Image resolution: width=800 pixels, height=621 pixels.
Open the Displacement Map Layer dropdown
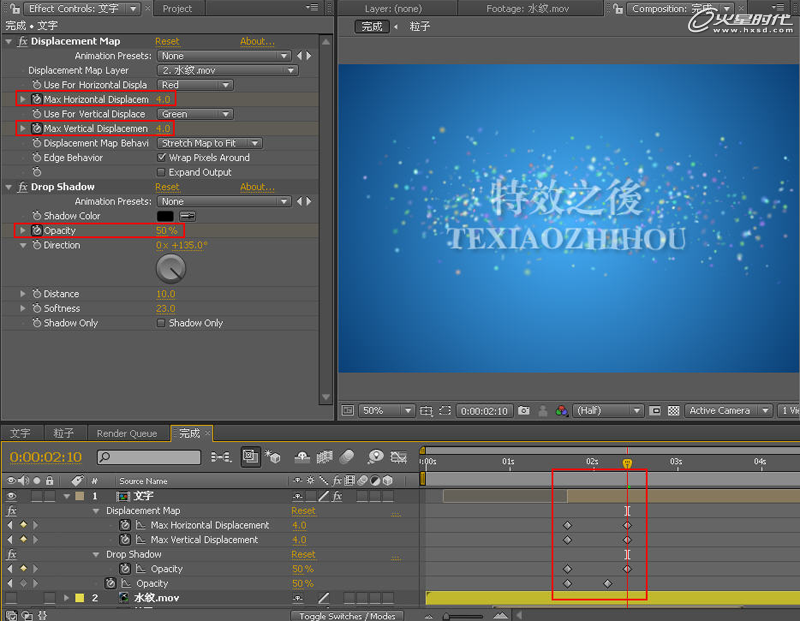[229, 71]
